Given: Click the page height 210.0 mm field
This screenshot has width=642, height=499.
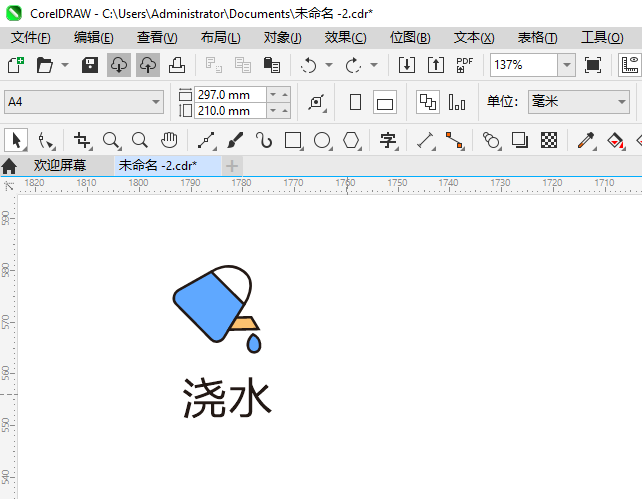Looking at the screenshot, I should pyautogui.click(x=231, y=111).
